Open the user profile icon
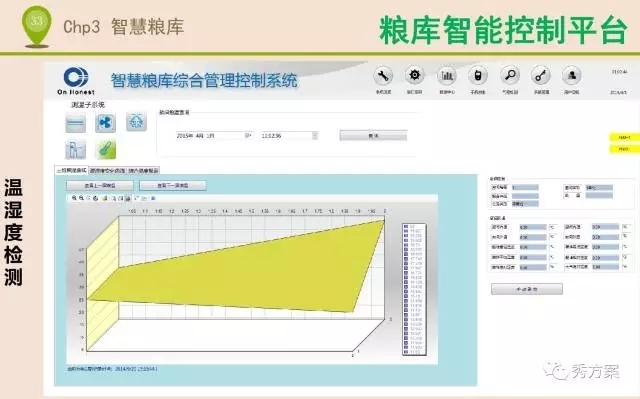The height and width of the screenshot is (399, 640). click(571, 76)
